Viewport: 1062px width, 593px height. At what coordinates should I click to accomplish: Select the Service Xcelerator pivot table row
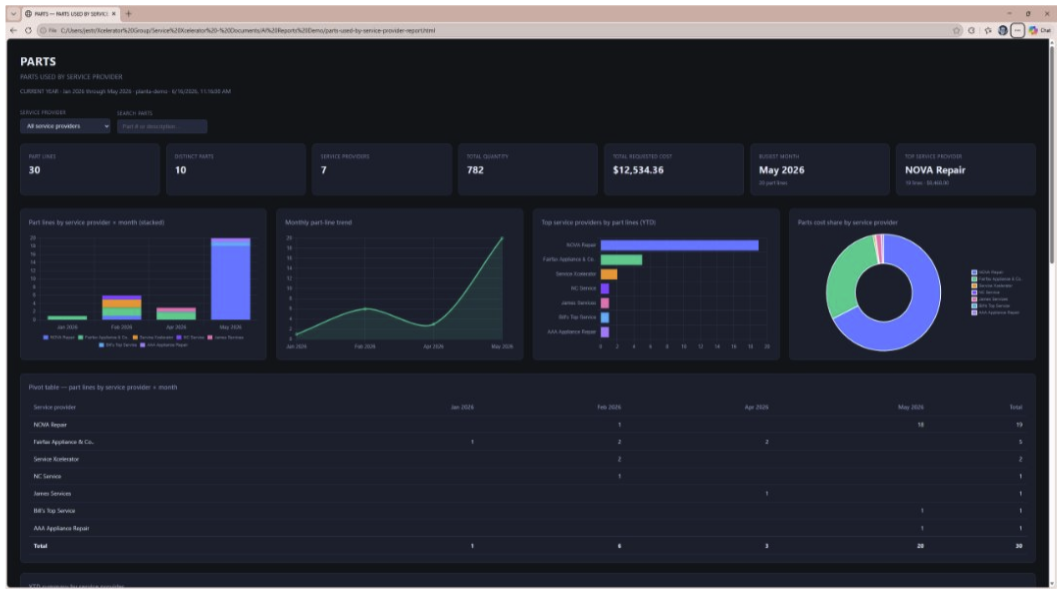coord(528,459)
